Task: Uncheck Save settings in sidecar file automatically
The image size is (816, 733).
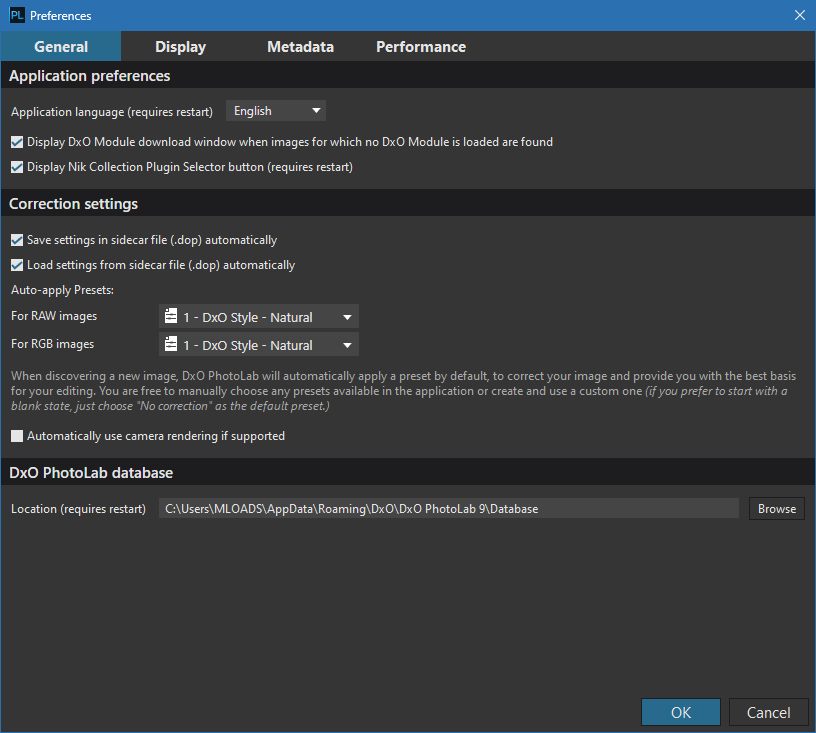Action: (17, 240)
